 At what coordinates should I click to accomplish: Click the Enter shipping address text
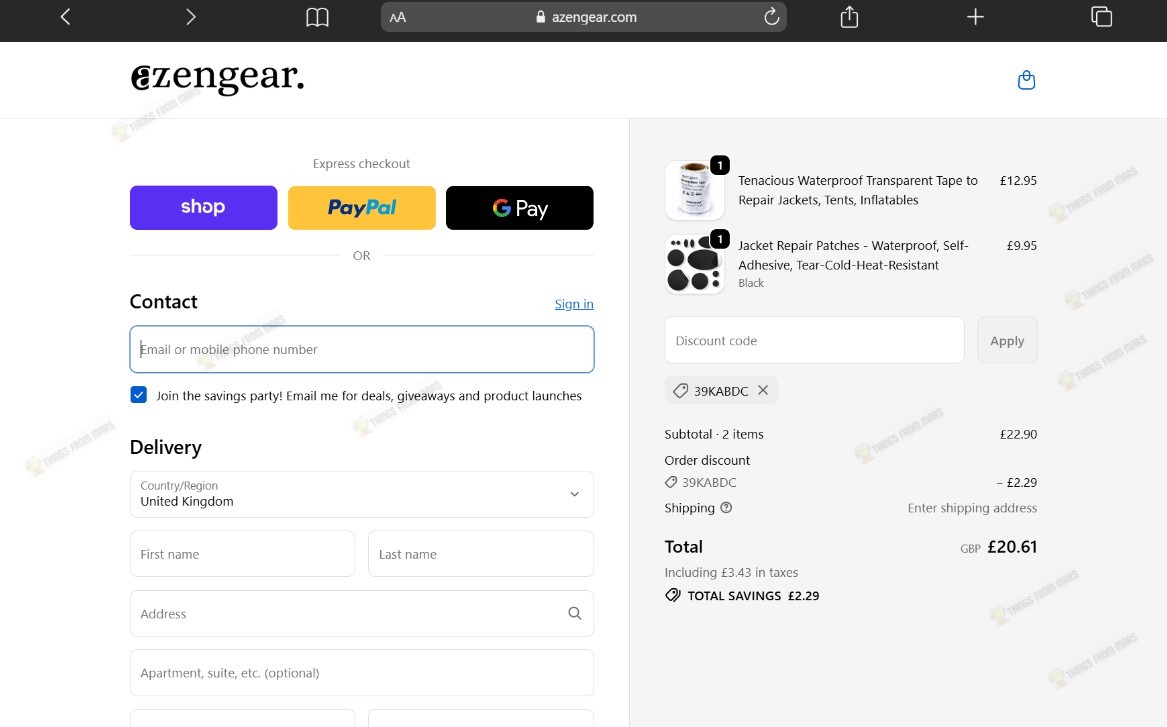pos(972,507)
